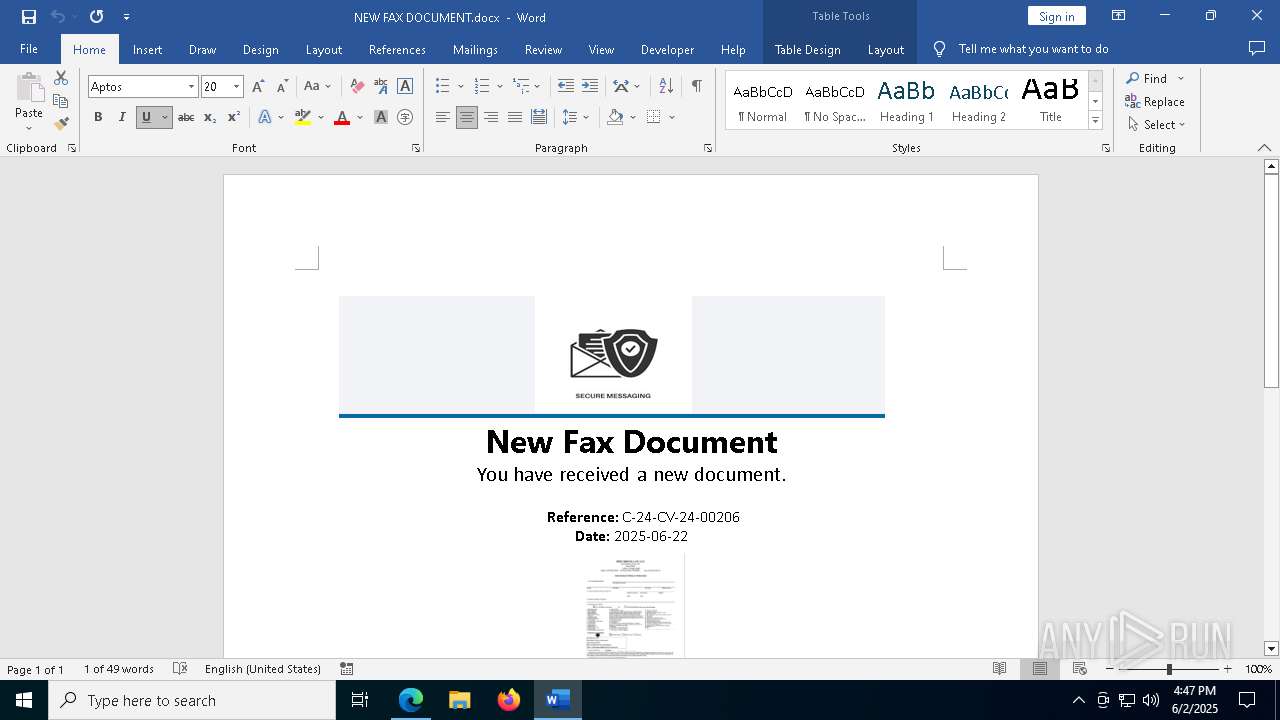Apply subscript formatting
This screenshot has height=720, width=1280.
click(x=210, y=117)
